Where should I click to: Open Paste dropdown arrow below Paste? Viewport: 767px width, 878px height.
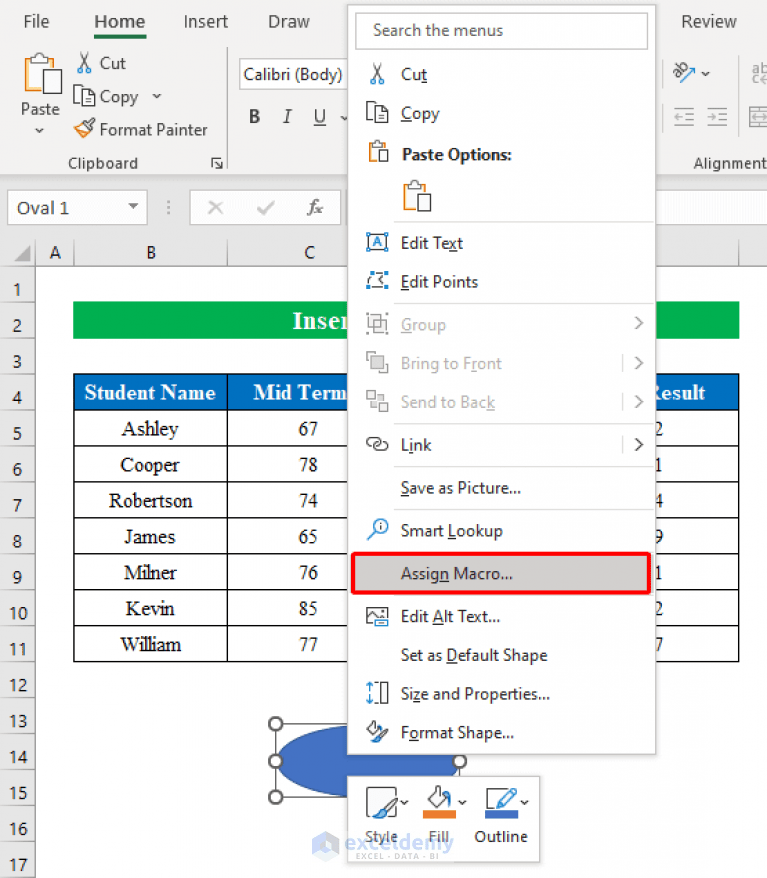(39, 130)
